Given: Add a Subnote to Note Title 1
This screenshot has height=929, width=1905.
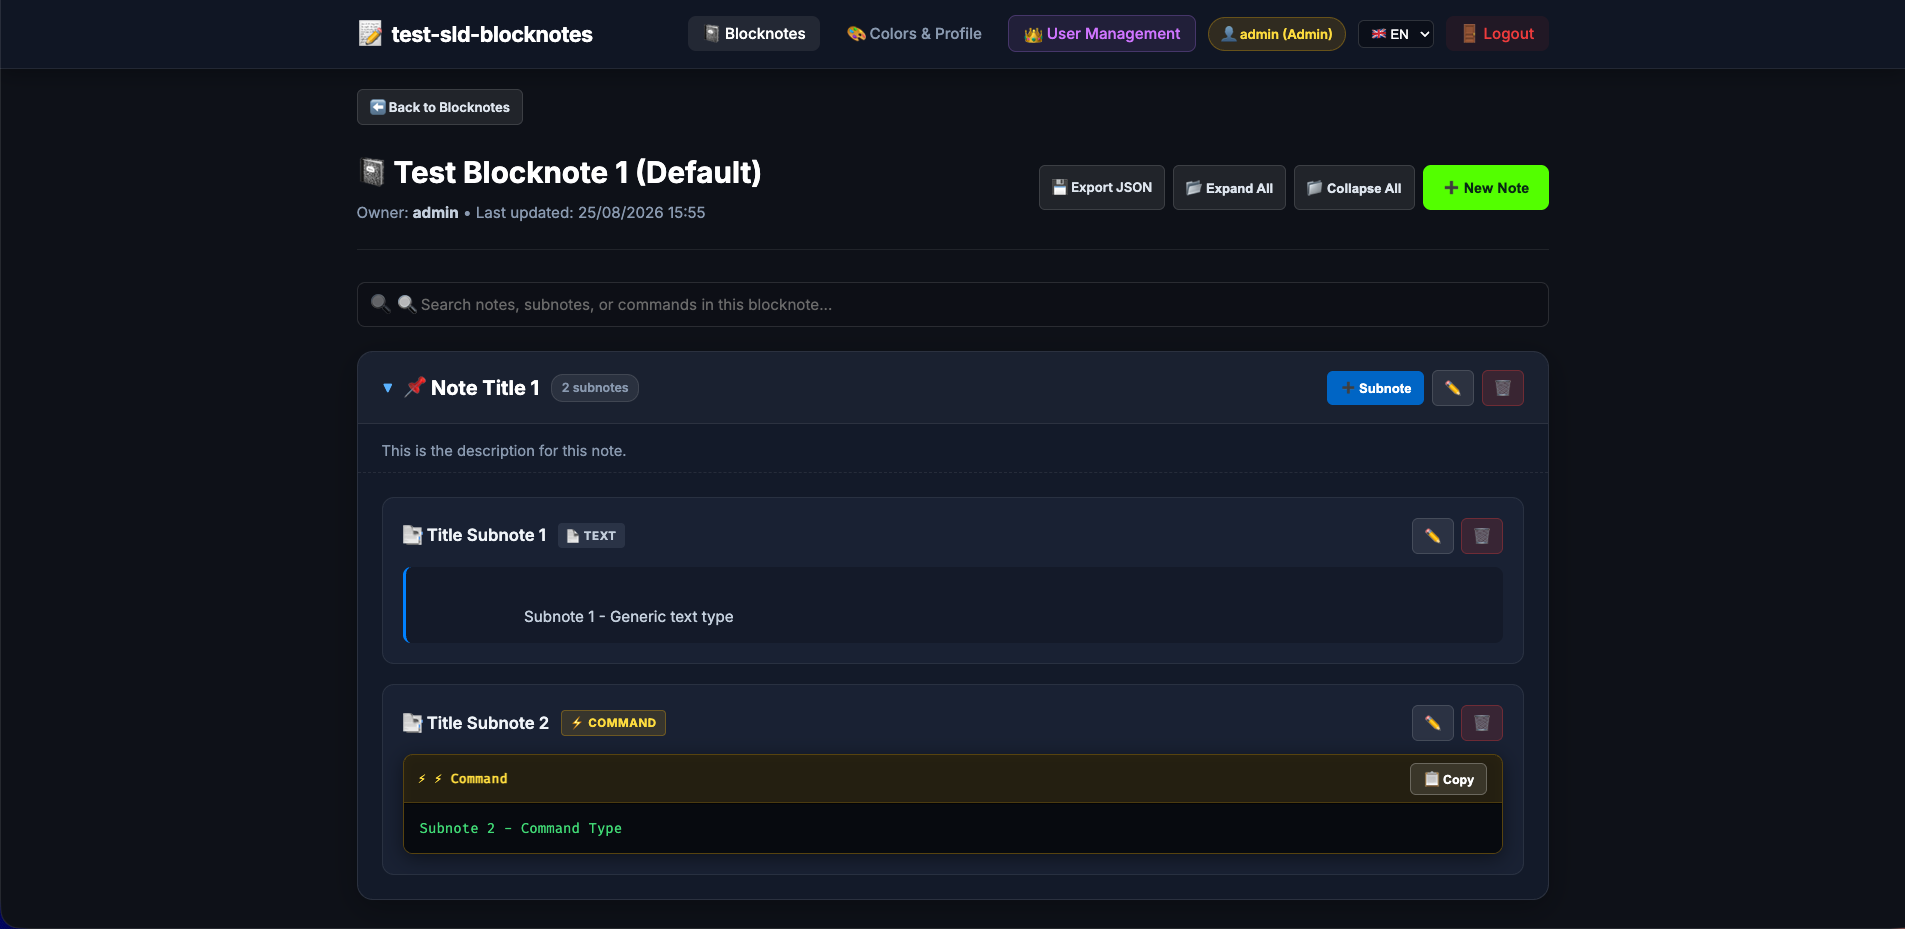Looking at the screenshot, I should [x=1375, y=388].
